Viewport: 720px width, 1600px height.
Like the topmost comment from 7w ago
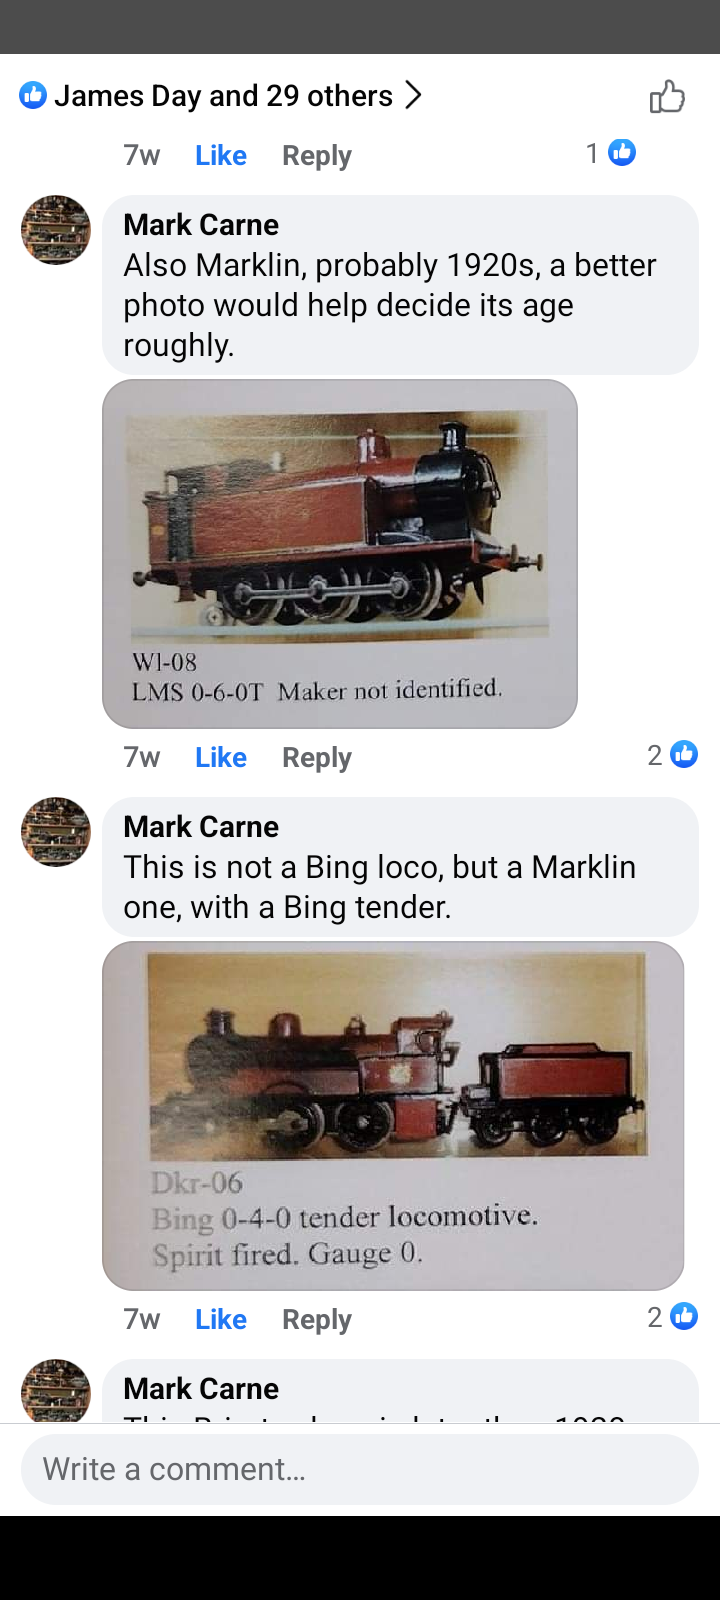(221, 156)
